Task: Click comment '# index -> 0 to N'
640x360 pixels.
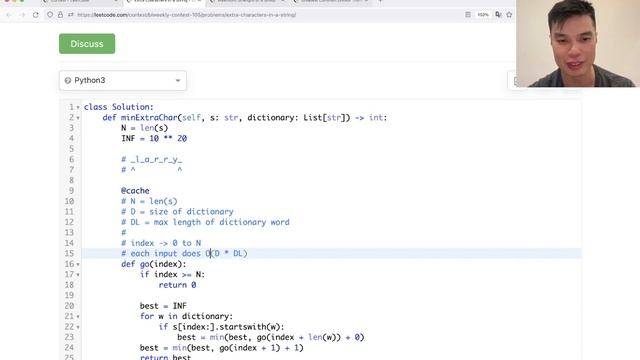Action: (x=161, y=243)
